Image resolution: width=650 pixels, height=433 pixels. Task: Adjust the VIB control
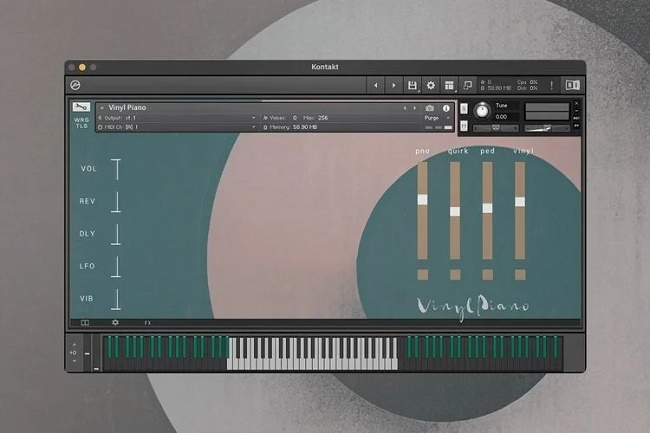117,299
